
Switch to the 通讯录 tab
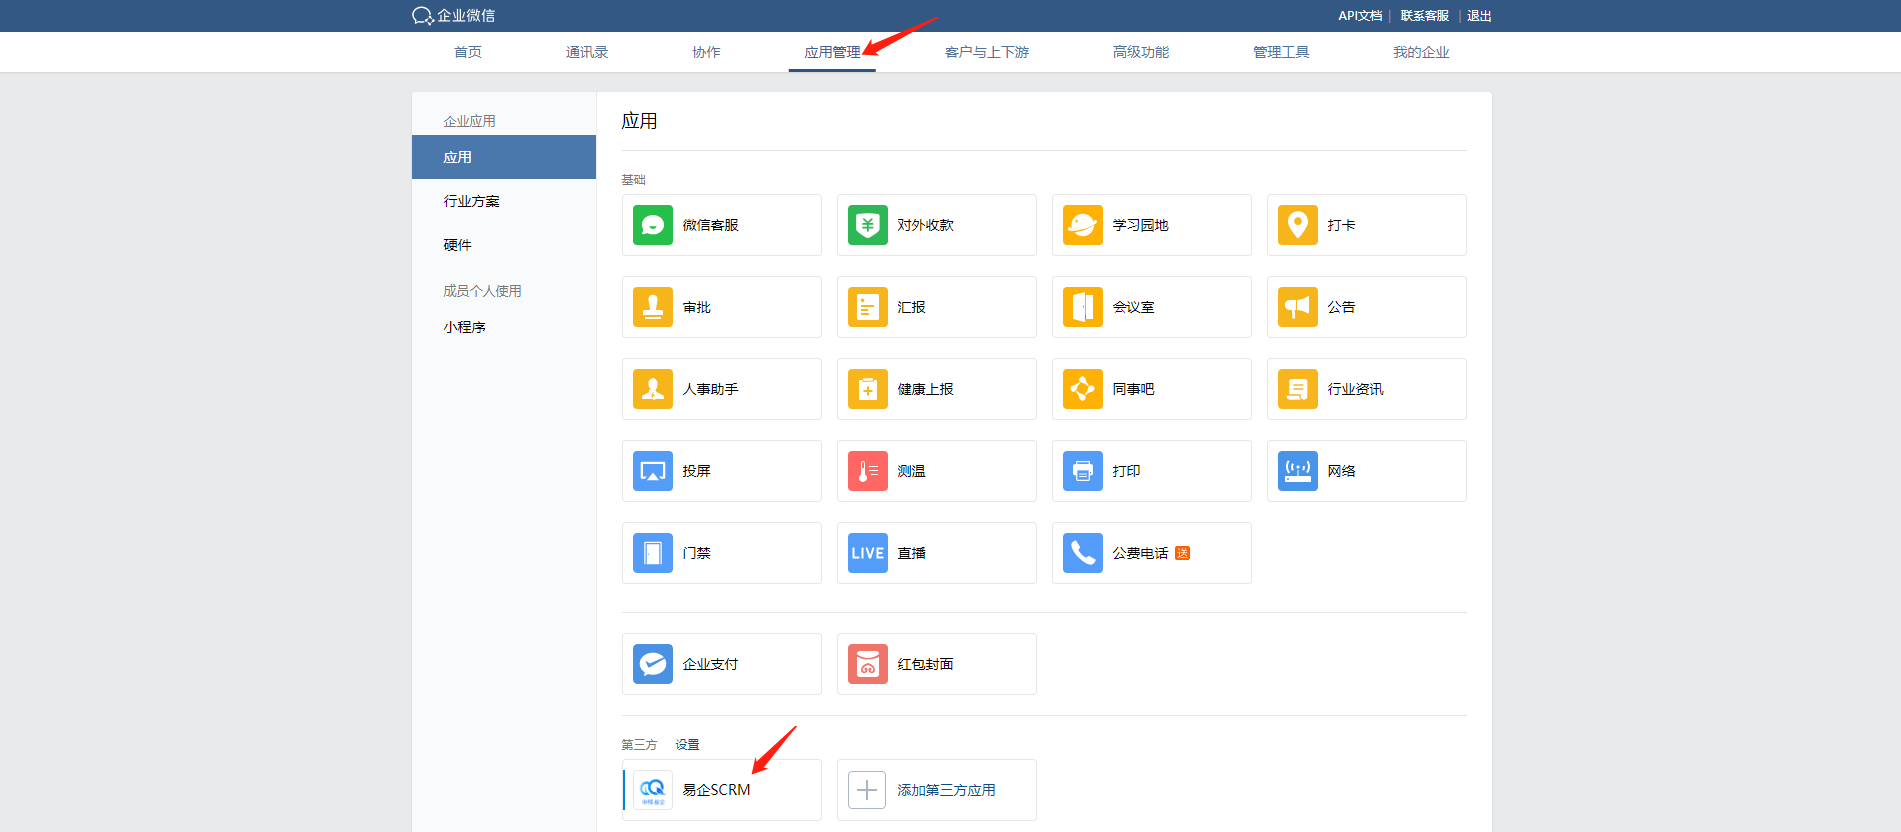point(587,52)
